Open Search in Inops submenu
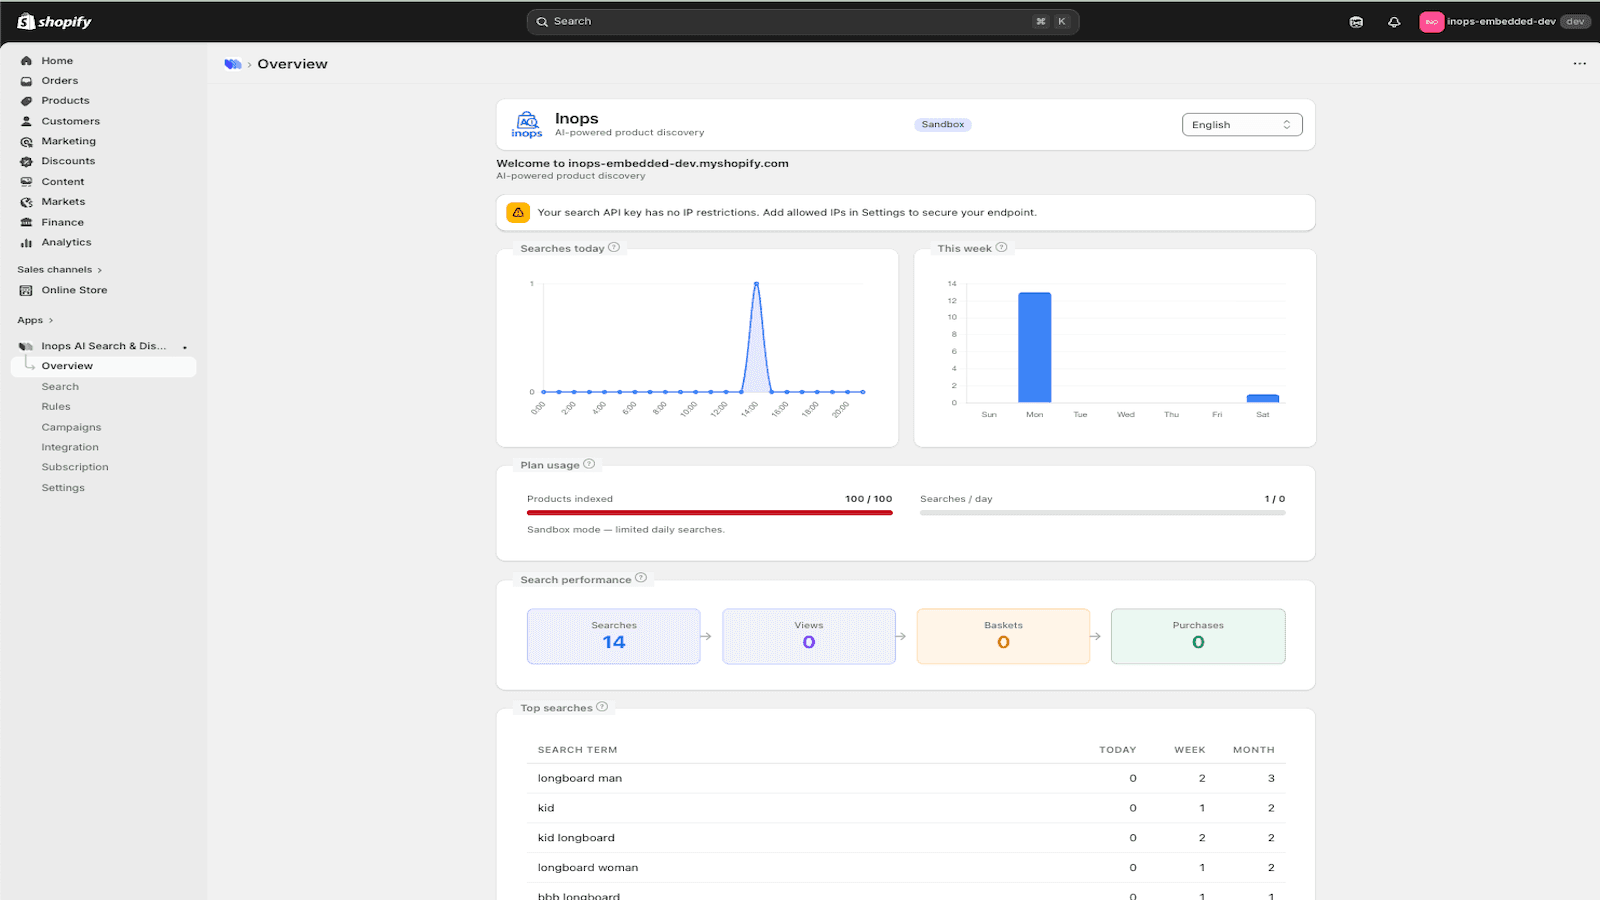 (60, 387)
